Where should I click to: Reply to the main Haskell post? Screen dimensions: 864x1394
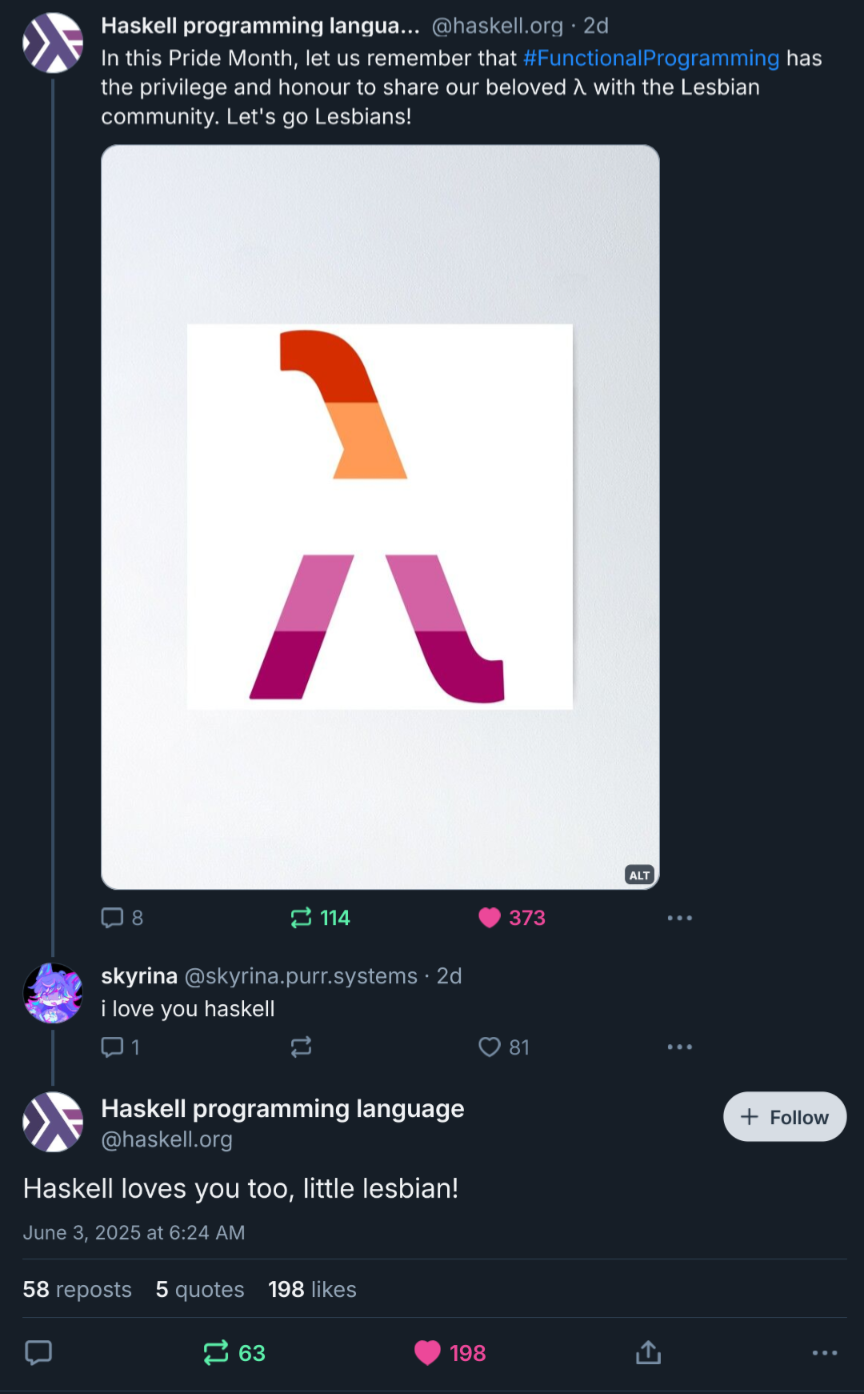38,1353
